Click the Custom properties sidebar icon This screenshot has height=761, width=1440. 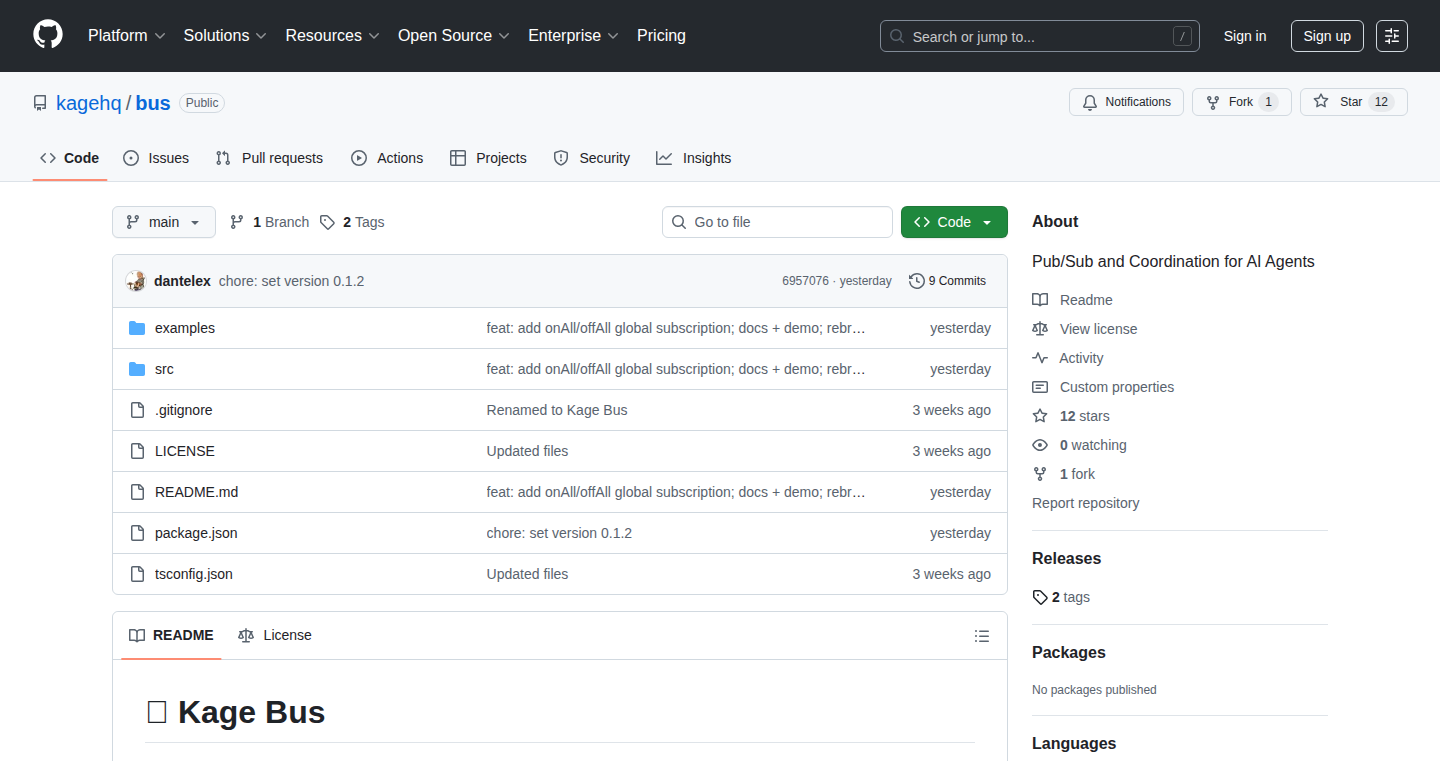1040,387
